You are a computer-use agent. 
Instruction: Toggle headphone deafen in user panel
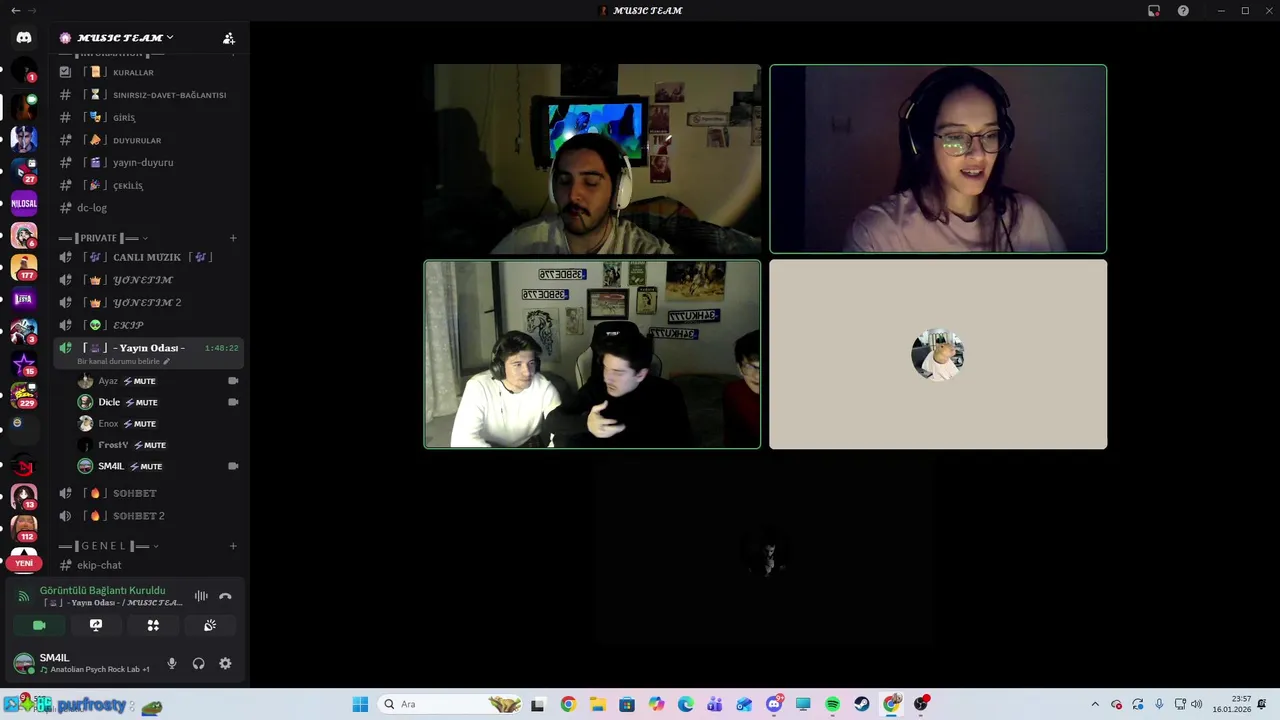(x=199, y=663)
